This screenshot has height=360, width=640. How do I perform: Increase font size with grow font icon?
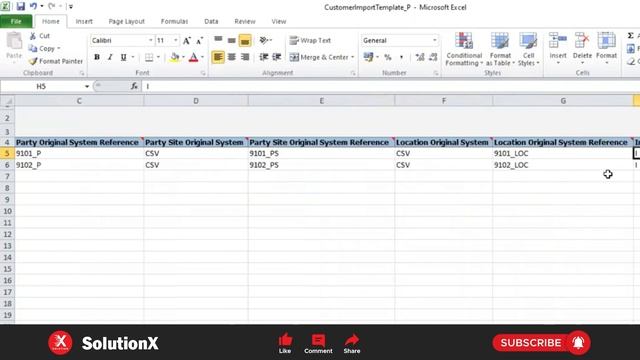click(187, 40)
